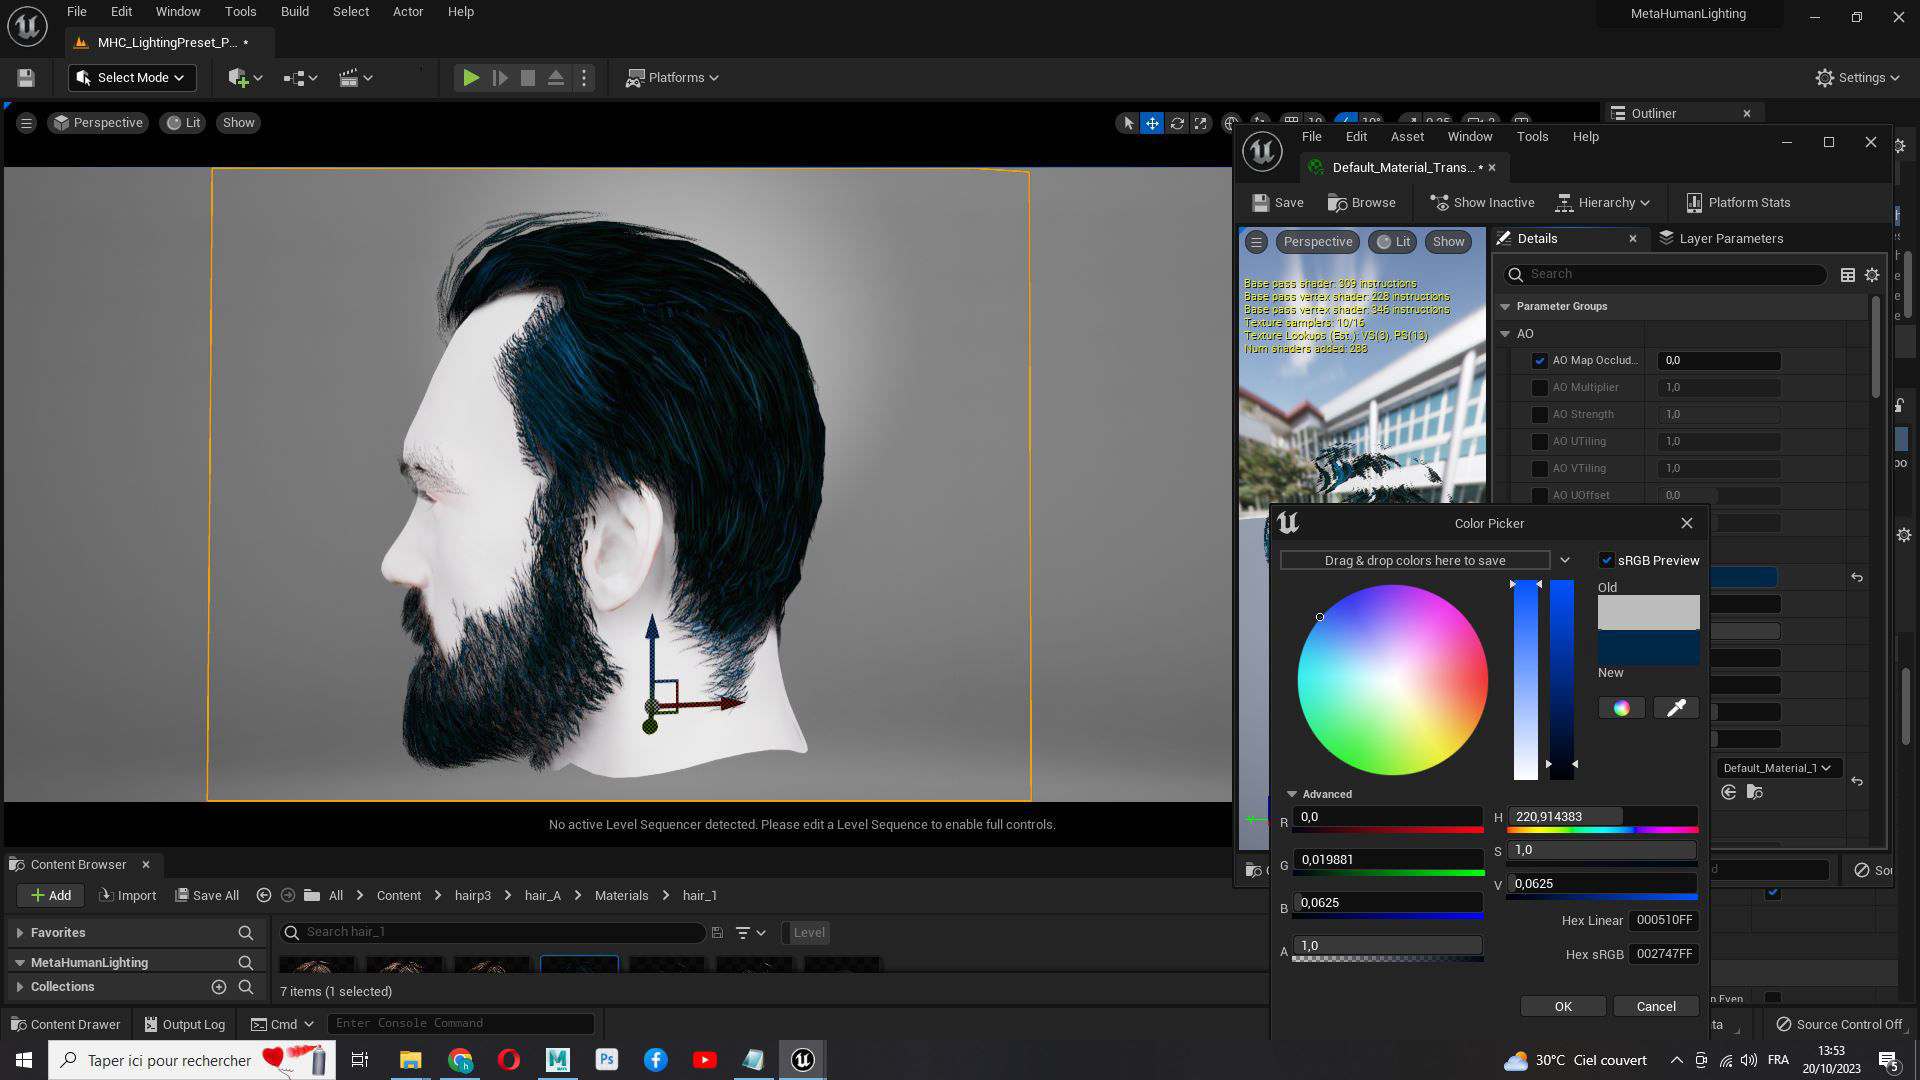Image resolution: width=1920 pixels, height=1080 pixels.
Task: Open main viewport options hamburger menu
Action: [x=26, y=123]
